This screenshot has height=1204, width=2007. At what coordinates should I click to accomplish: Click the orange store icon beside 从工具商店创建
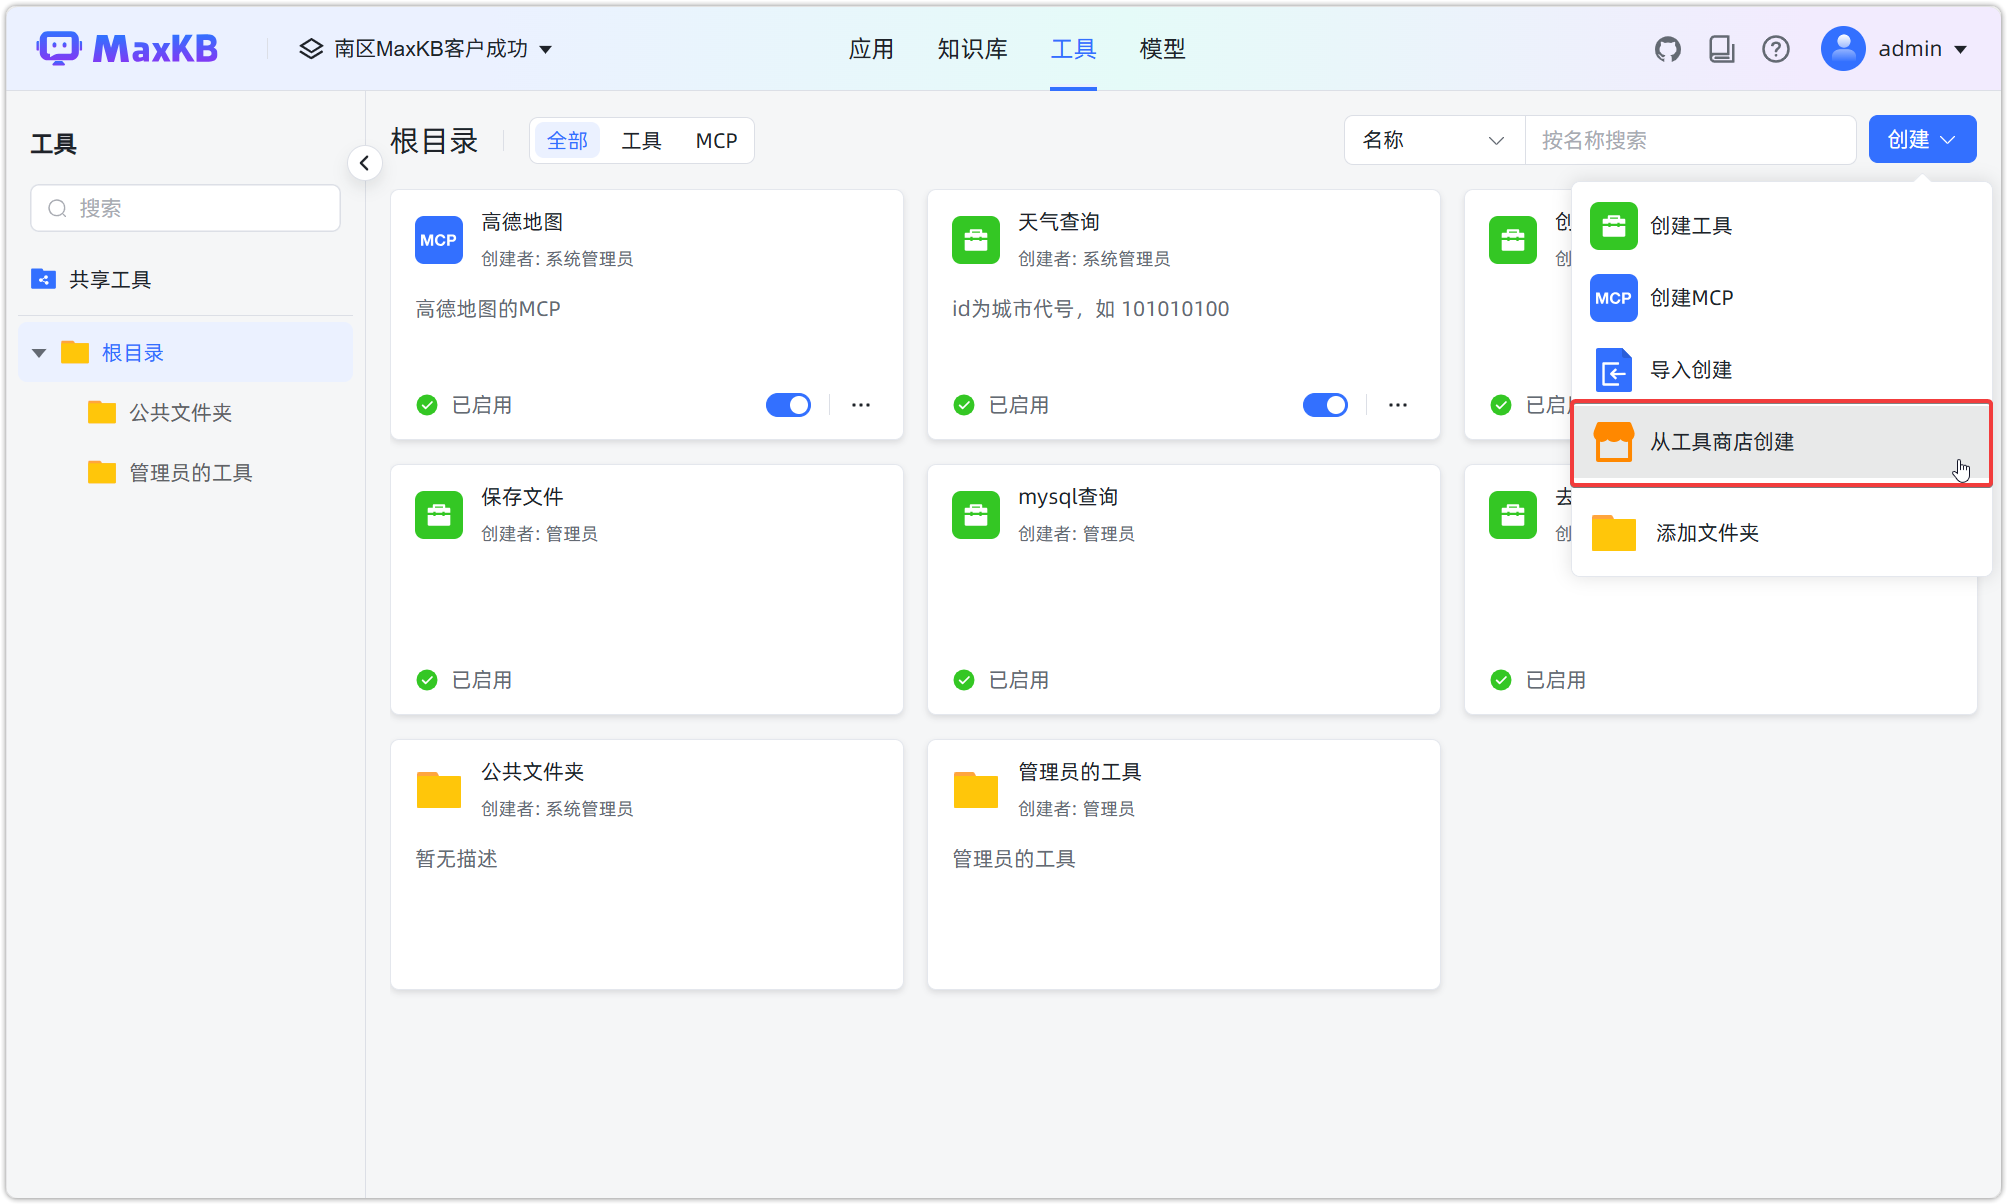click(x=1613, y=441)
